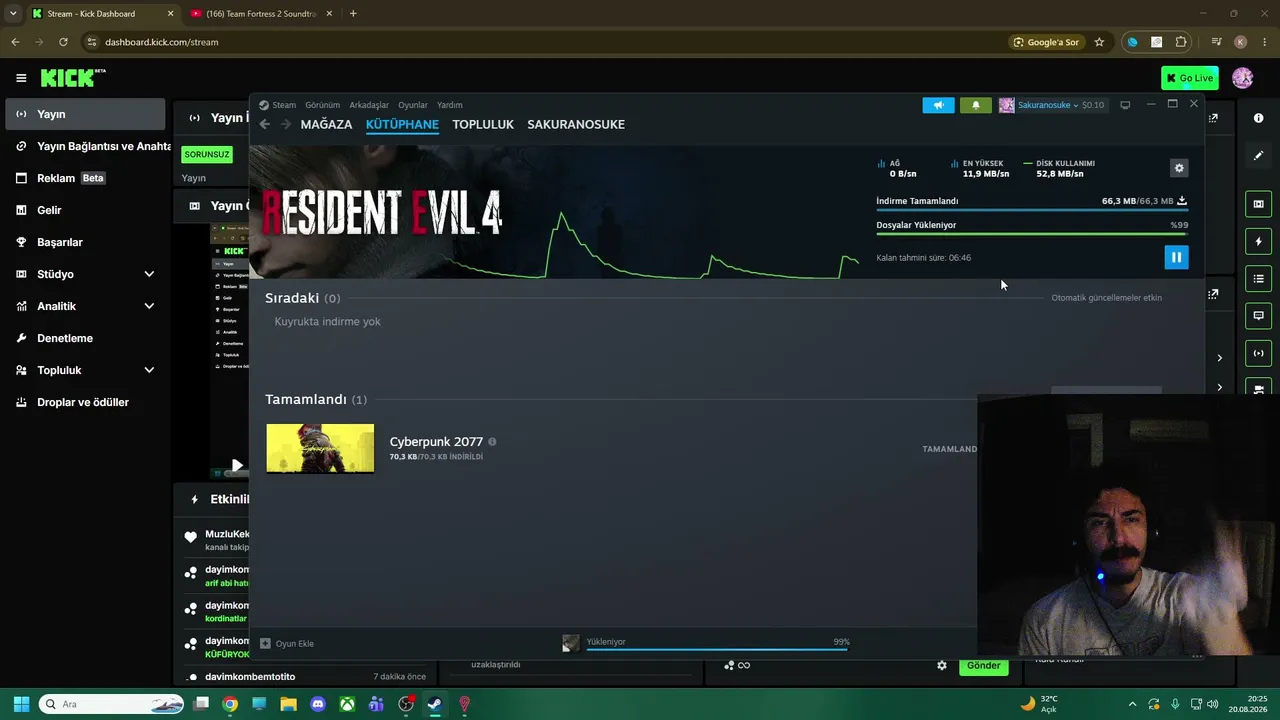The height and width of the screenshot is (720, 1280).
Task: Select Yayın in the Kick sidebar
Action: pos(85,114)
